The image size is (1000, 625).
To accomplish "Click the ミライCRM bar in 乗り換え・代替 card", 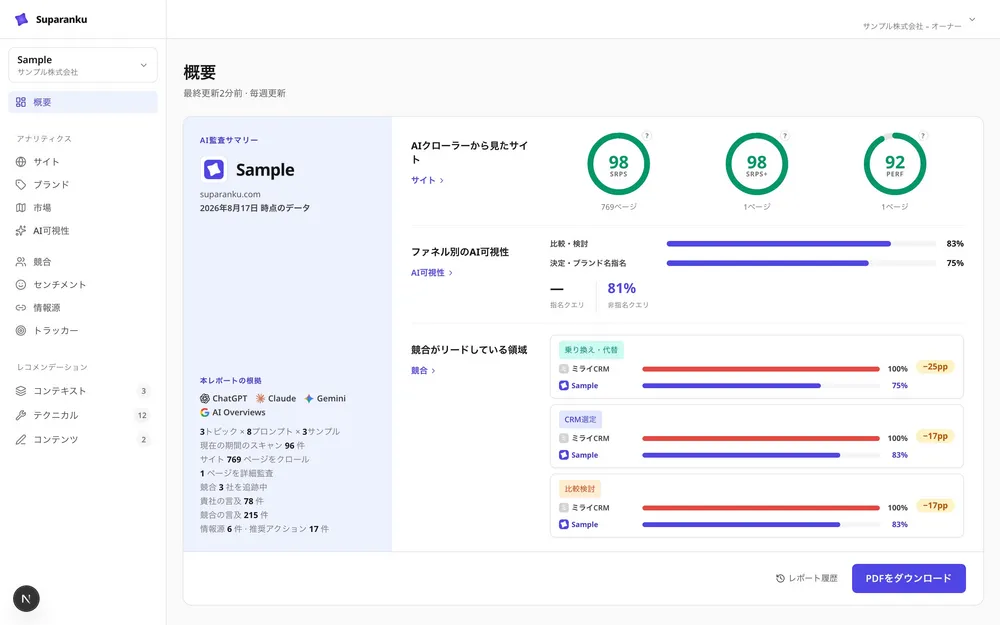I will pos(761,369).
